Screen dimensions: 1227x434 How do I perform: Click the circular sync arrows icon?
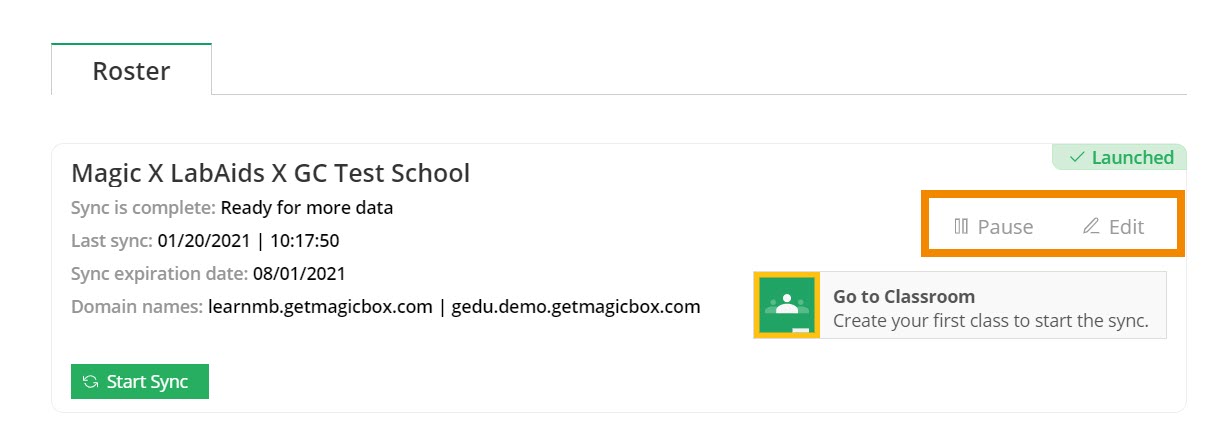pos(91,382)
